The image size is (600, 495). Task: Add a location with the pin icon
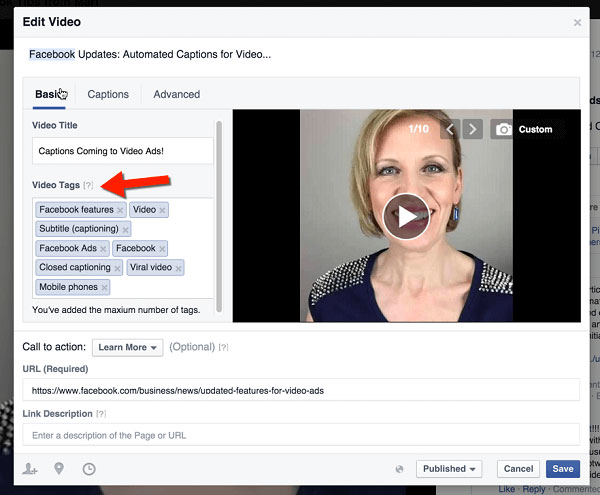click(59, 468)
